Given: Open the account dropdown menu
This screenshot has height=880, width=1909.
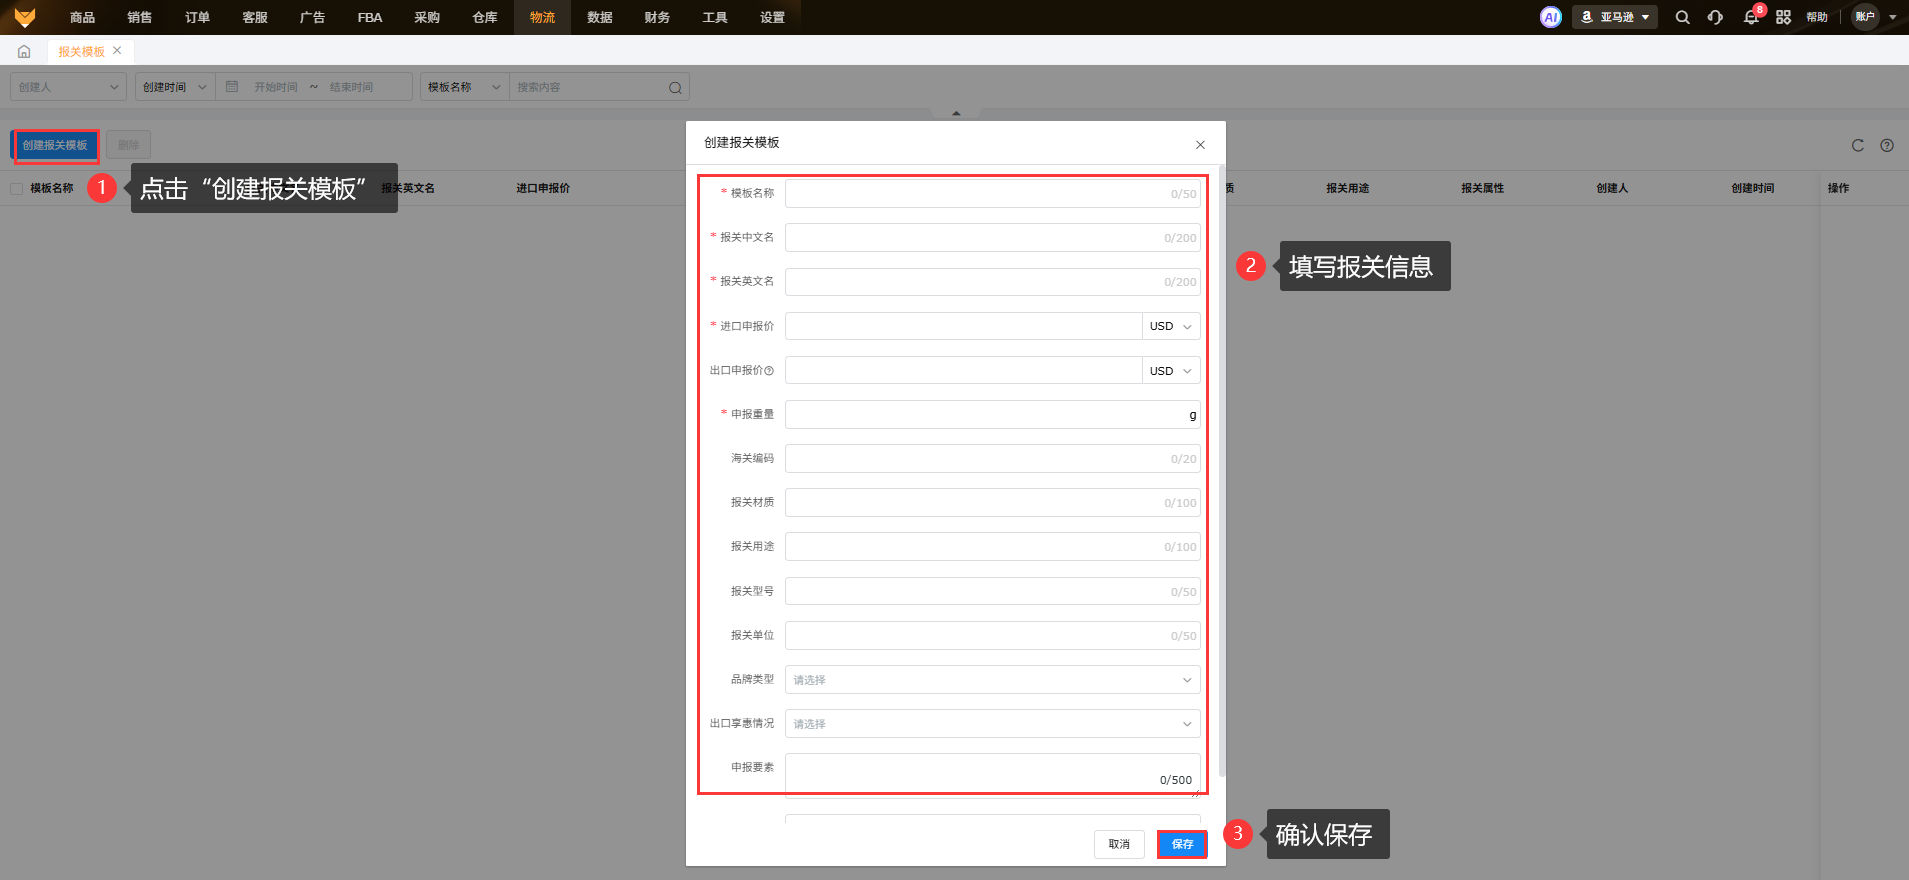Looking at the screenshot, I should click(x=1875, y=17).
